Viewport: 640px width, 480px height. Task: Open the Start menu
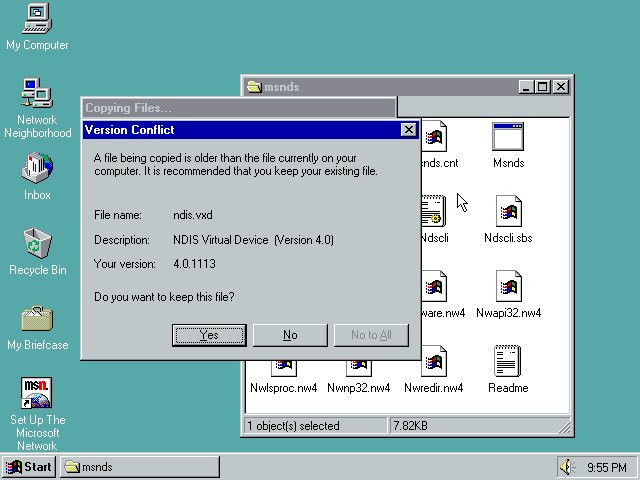(29, 467)
